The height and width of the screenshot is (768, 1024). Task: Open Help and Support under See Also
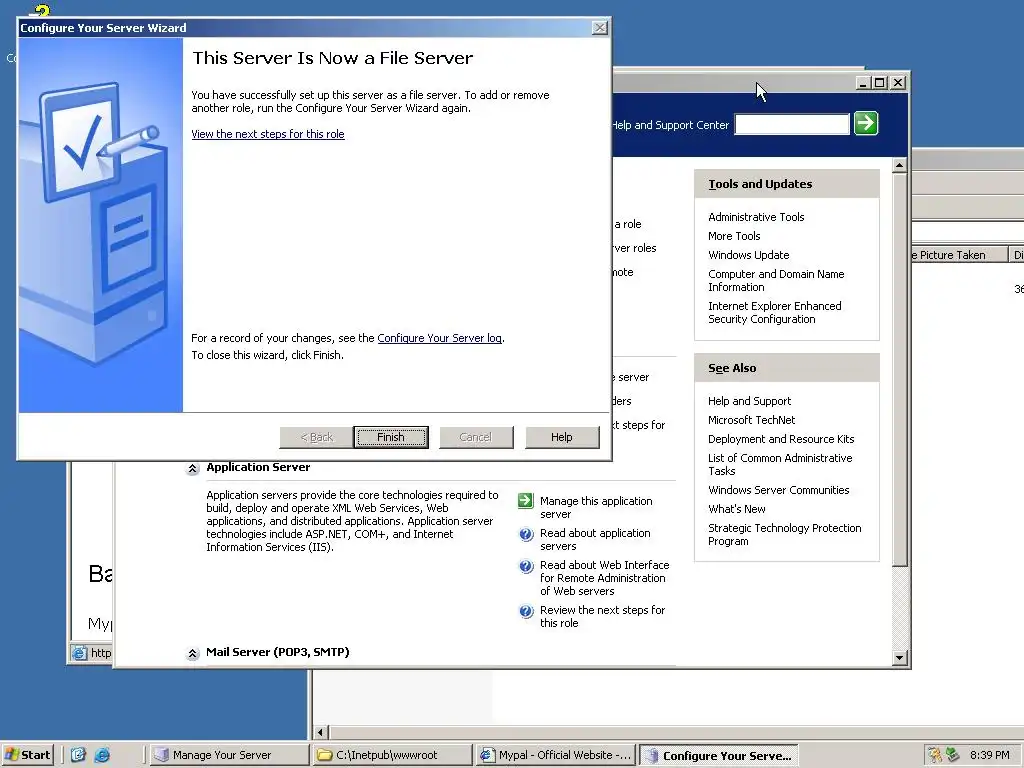[x=749, y=401]
